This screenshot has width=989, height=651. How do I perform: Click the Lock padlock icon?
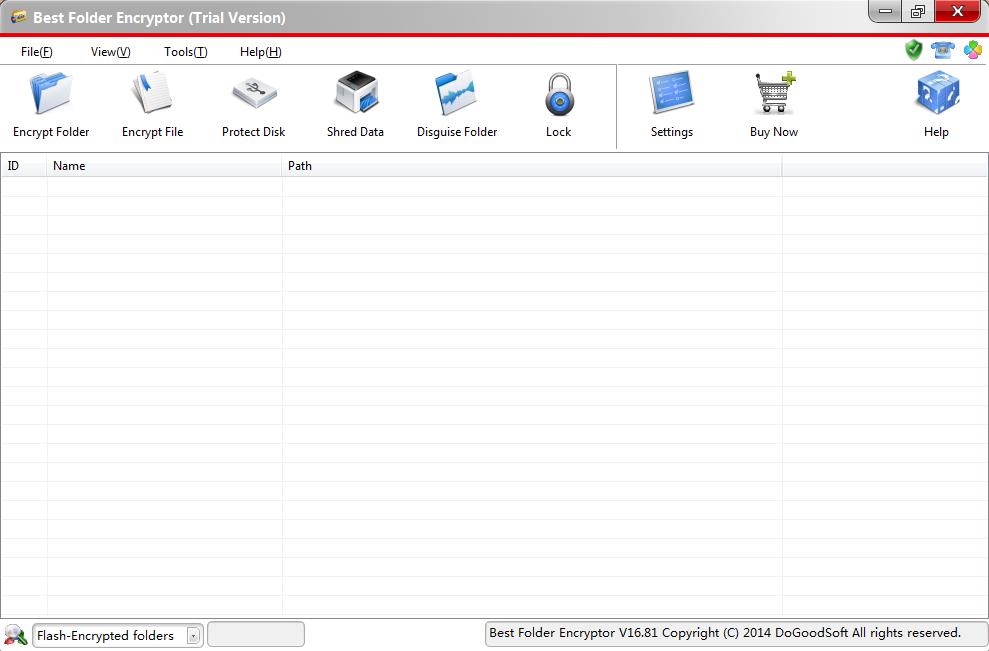pos(559,95)
